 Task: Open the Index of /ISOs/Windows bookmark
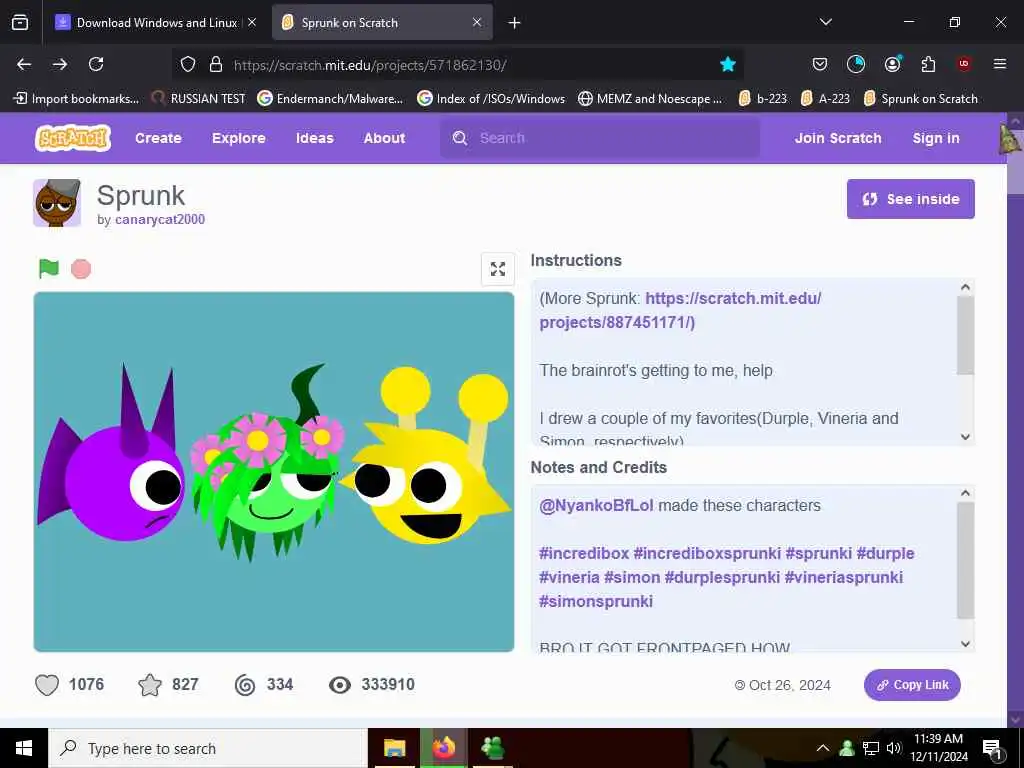491,99
